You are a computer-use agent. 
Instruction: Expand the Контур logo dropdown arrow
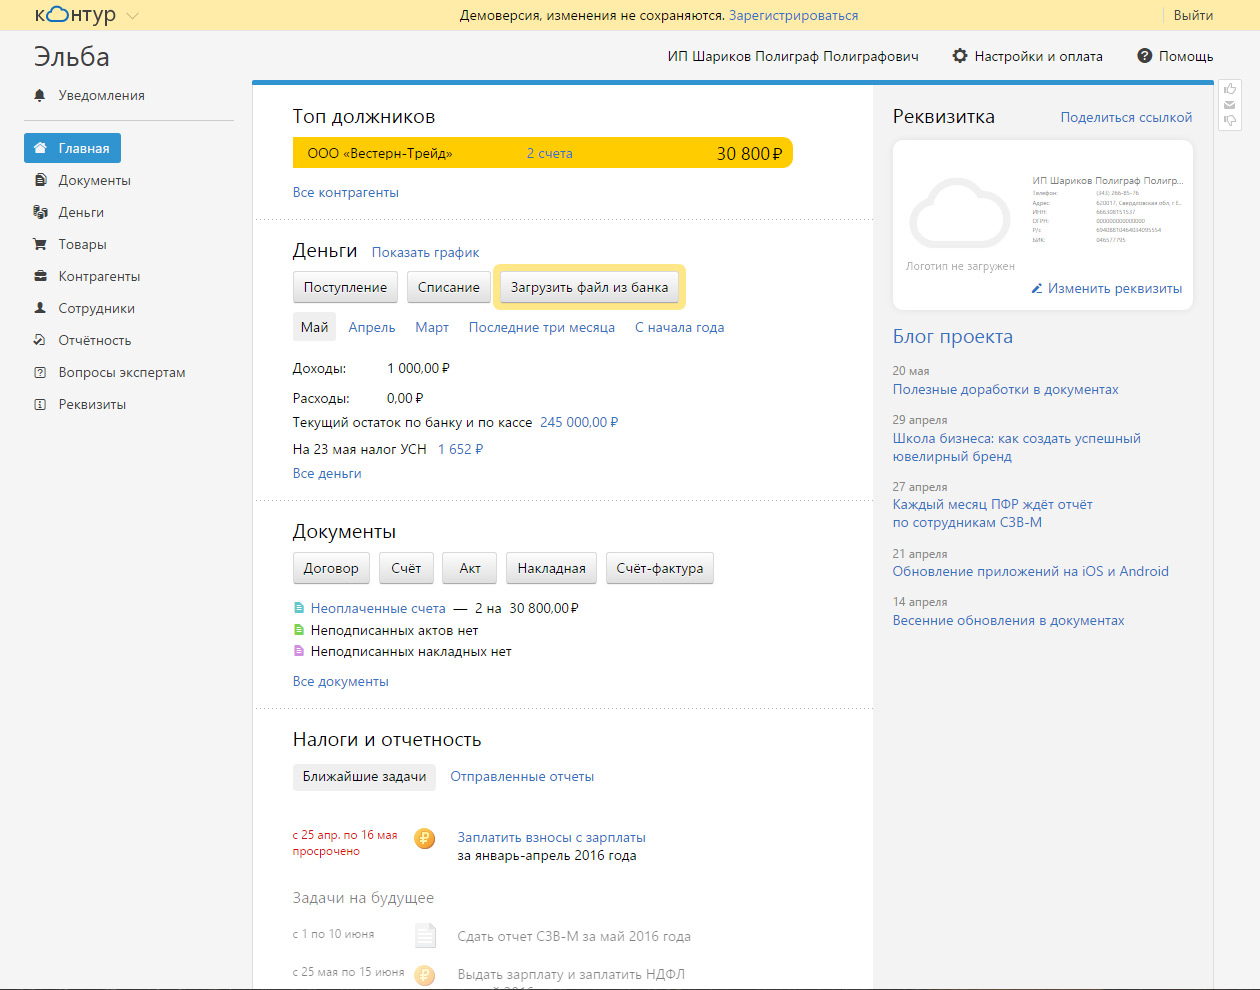[x=133, y=16]
